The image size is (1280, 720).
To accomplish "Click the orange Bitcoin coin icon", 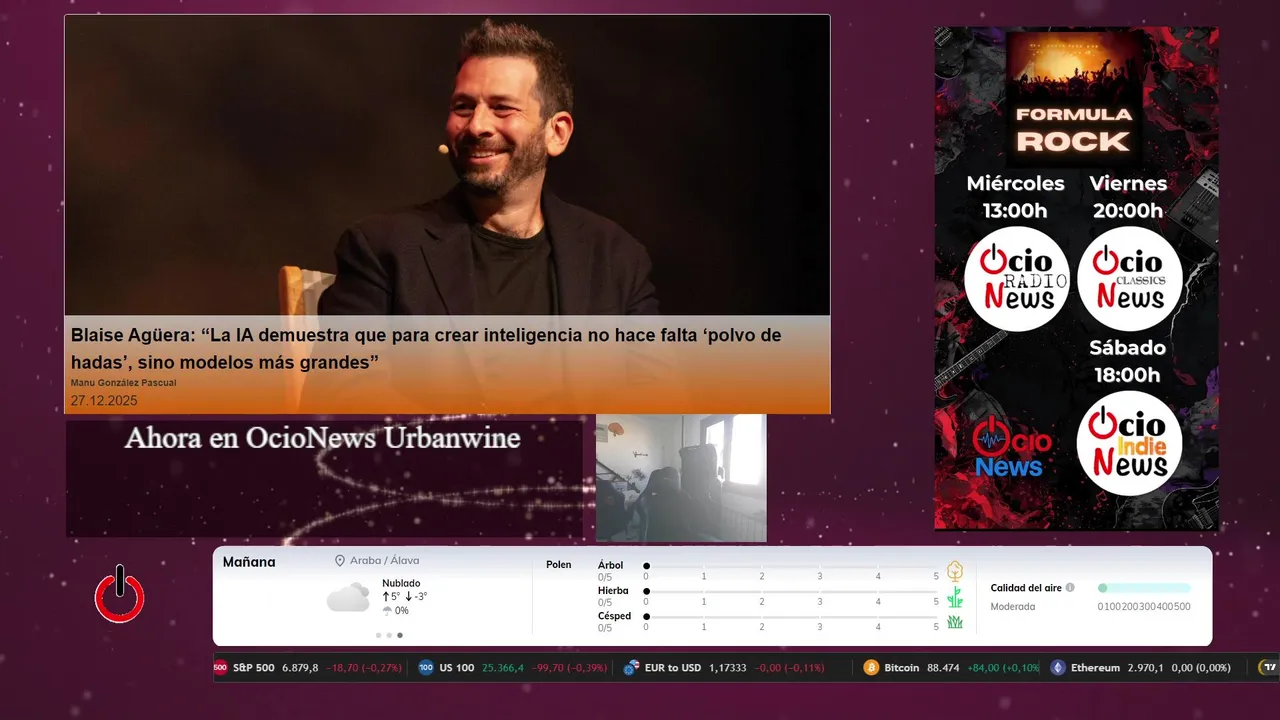I will [x=871, y=668].
